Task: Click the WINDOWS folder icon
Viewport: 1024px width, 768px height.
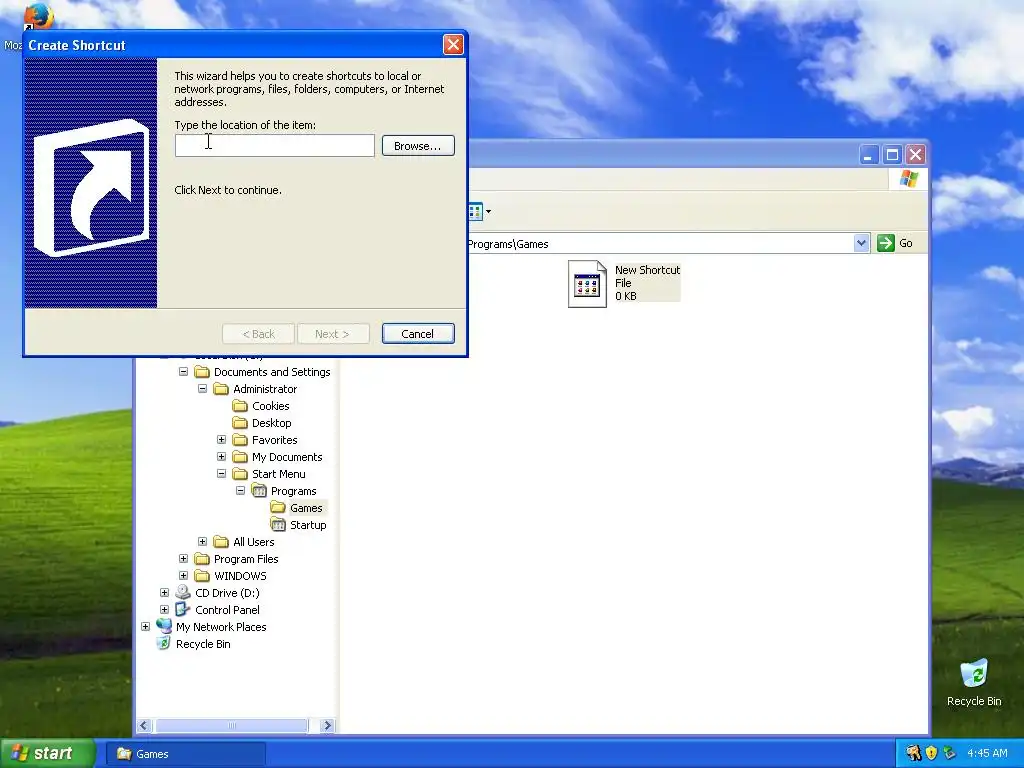Action: coord(202,575)
